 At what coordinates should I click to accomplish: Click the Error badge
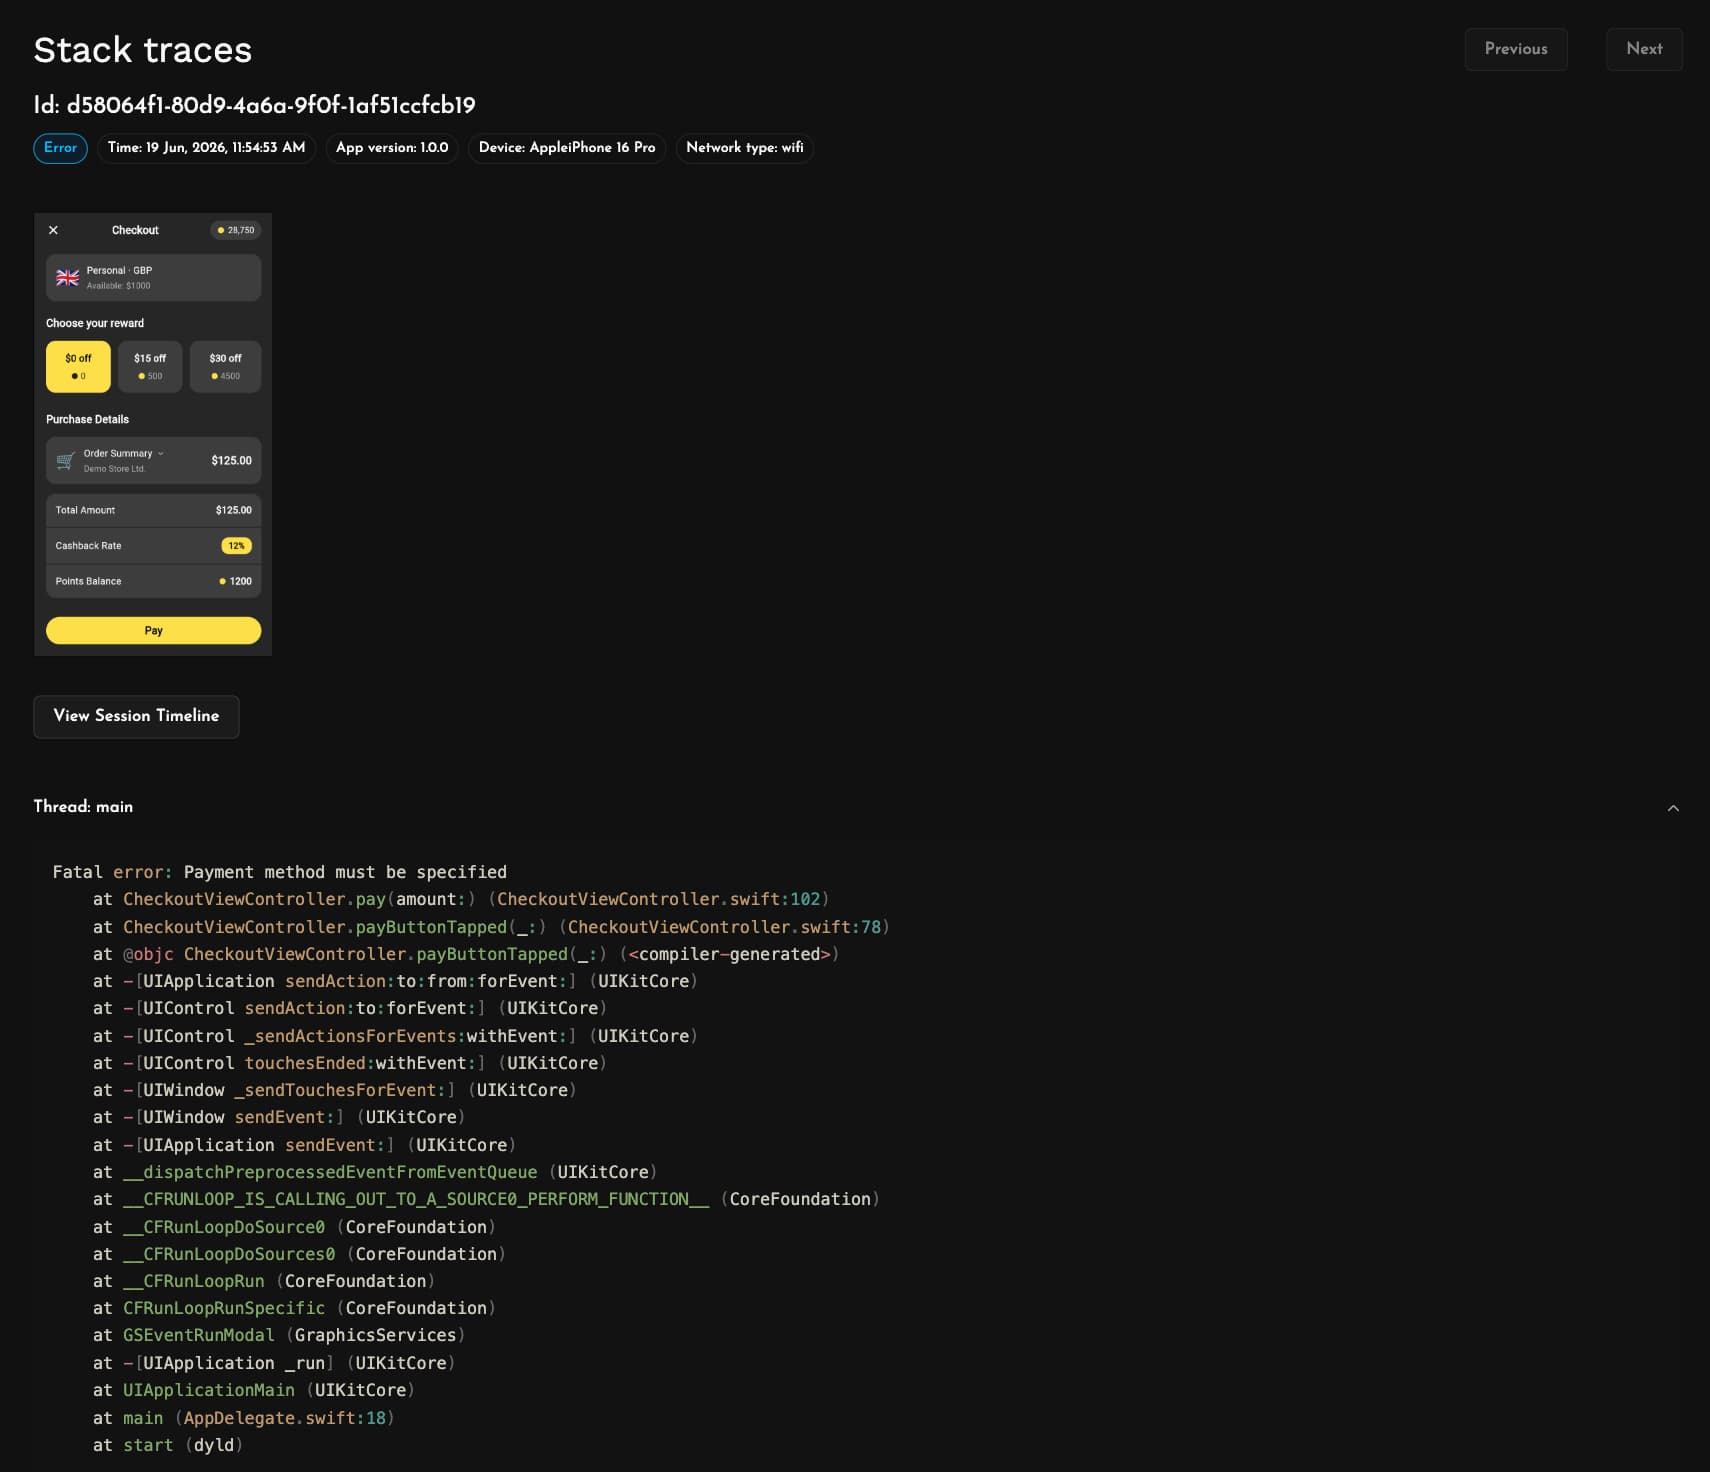point(60,148)
